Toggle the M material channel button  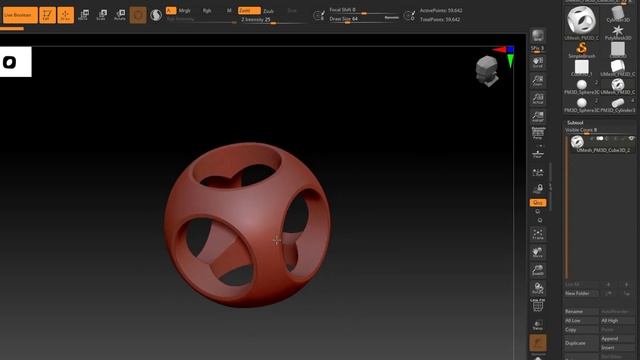pyautogui.click(x=229, y=11)
